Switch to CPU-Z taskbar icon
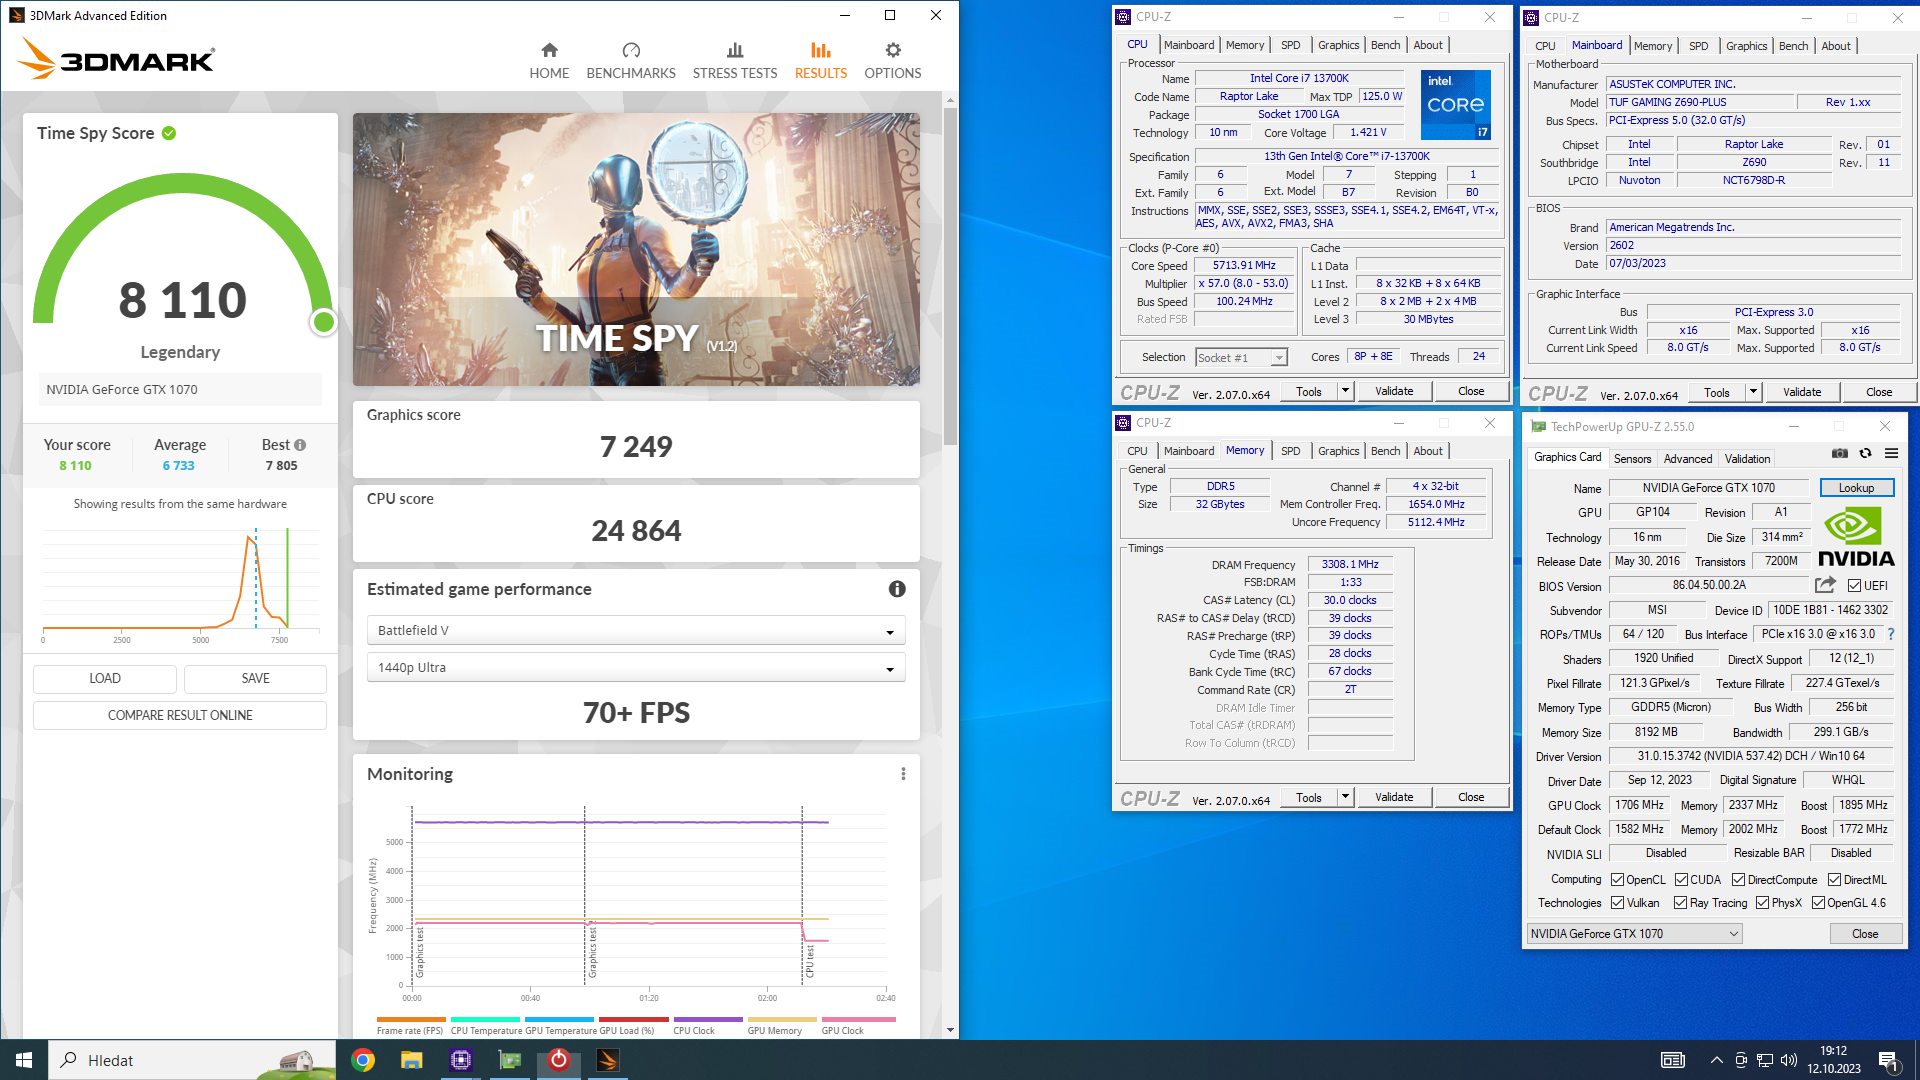 click(461, 1060)
